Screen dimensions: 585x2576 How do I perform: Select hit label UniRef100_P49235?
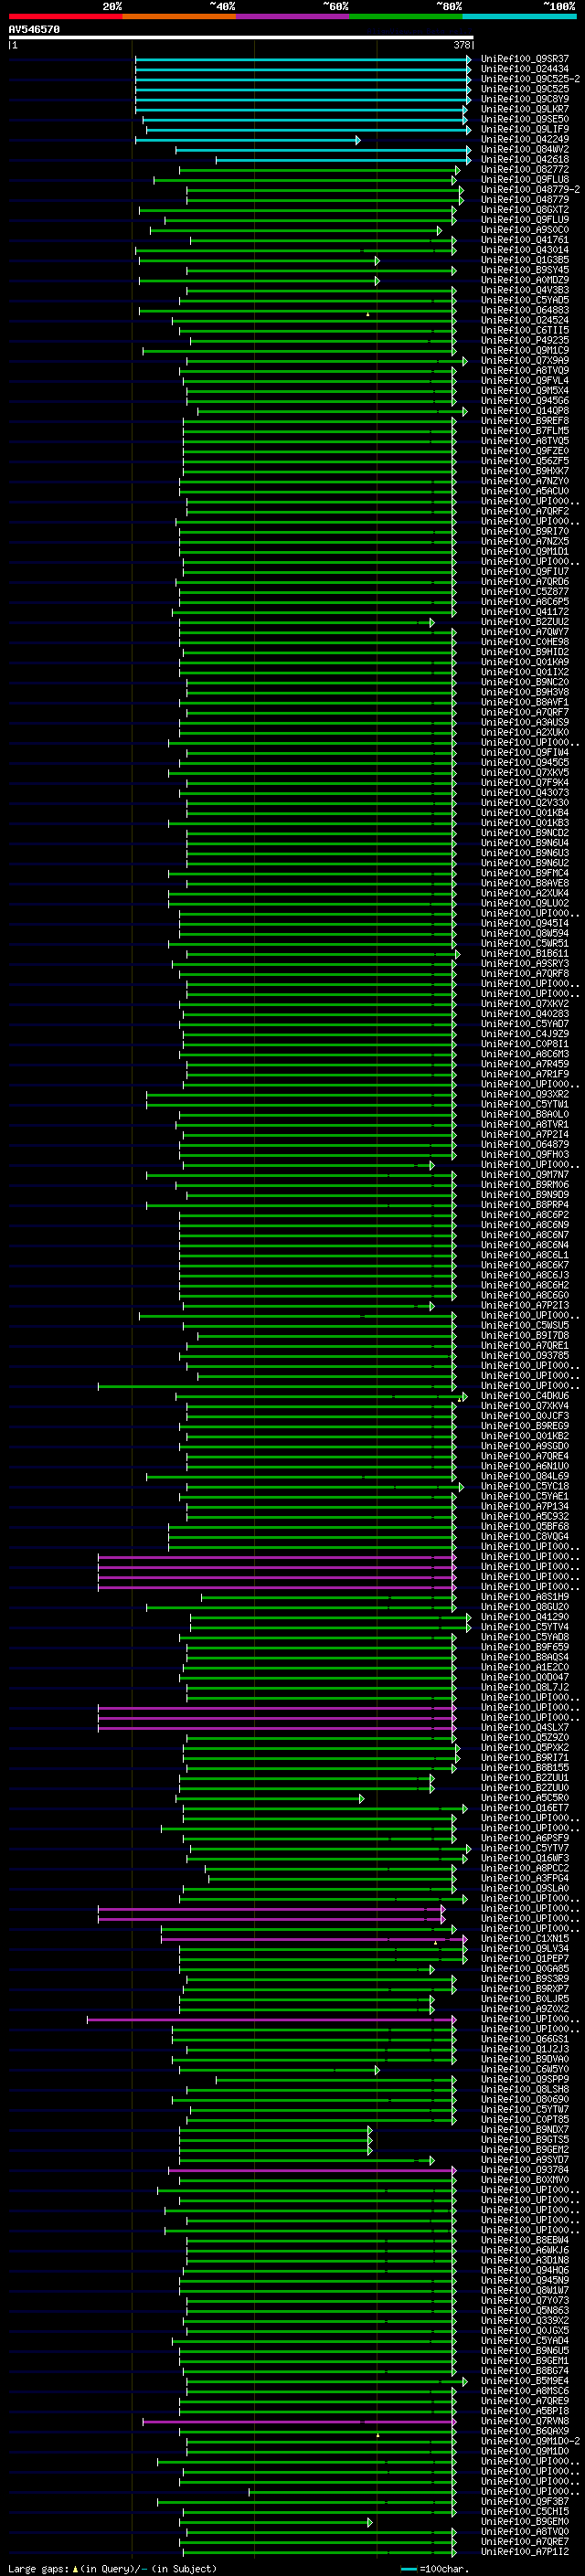(525, 340)
